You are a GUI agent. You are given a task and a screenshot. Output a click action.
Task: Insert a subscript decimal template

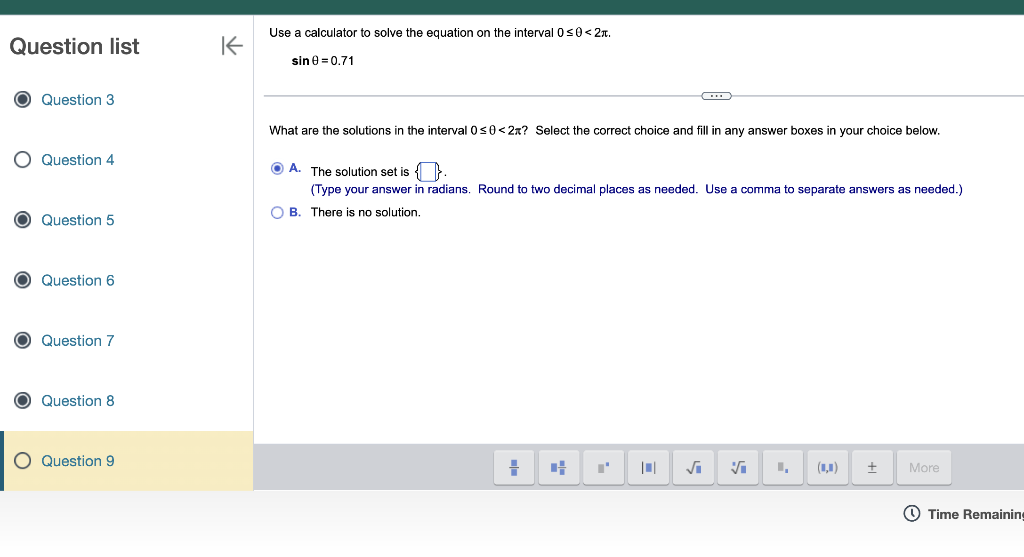(782, 468)
